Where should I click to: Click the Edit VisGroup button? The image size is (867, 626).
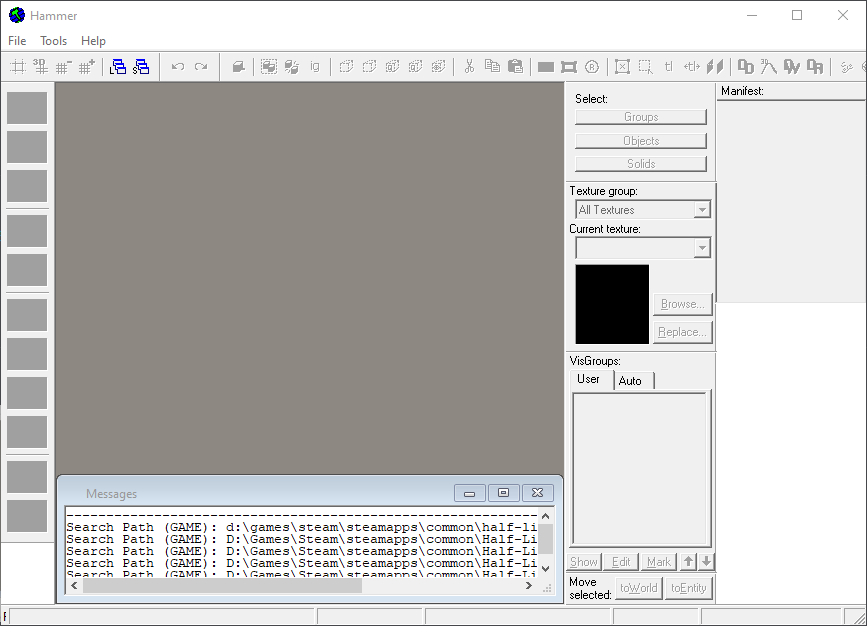(621, 562)
